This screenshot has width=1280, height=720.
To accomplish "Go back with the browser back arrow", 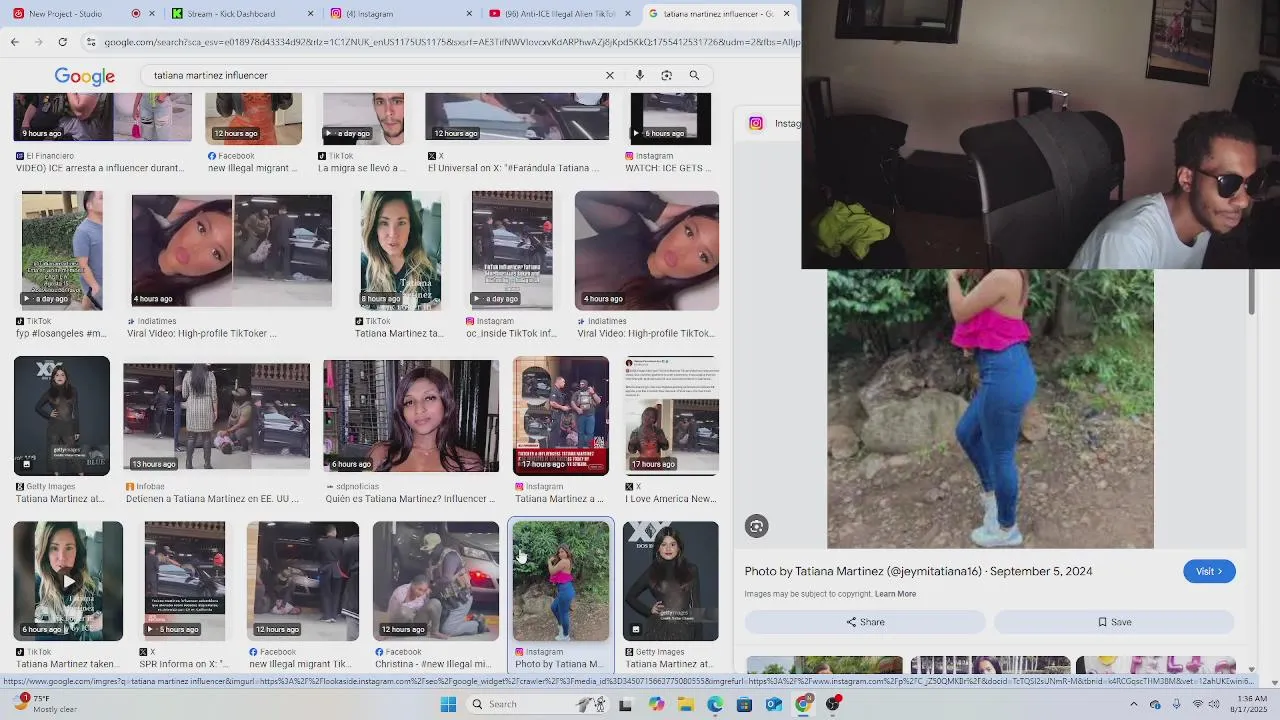I will (x=15, y=42).
